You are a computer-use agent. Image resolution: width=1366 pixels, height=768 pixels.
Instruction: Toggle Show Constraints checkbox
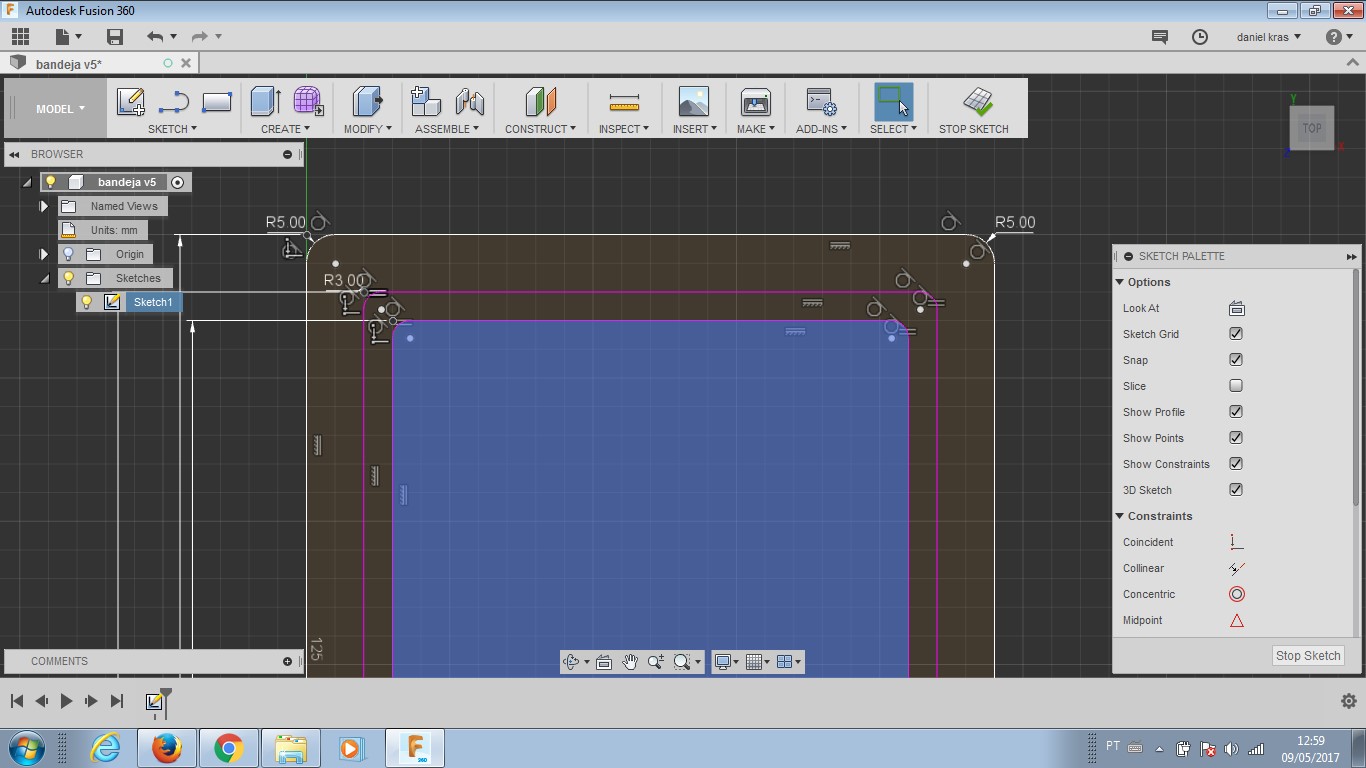1236,464
